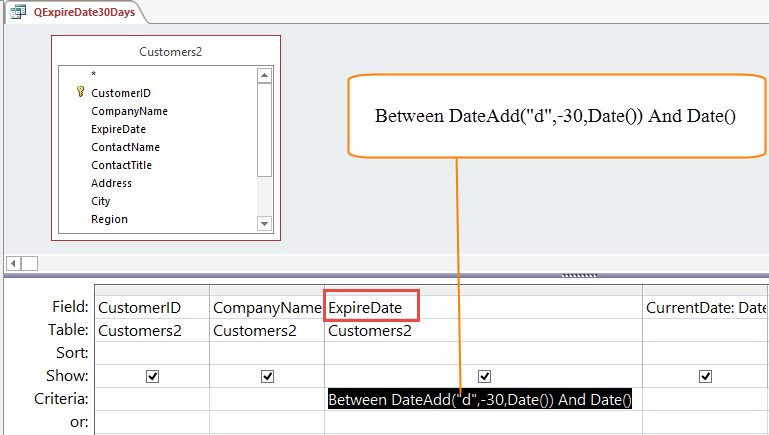Select the asterisk all-fields entry
The height and width of the screenshot is (435, 769).
point(94,75)
